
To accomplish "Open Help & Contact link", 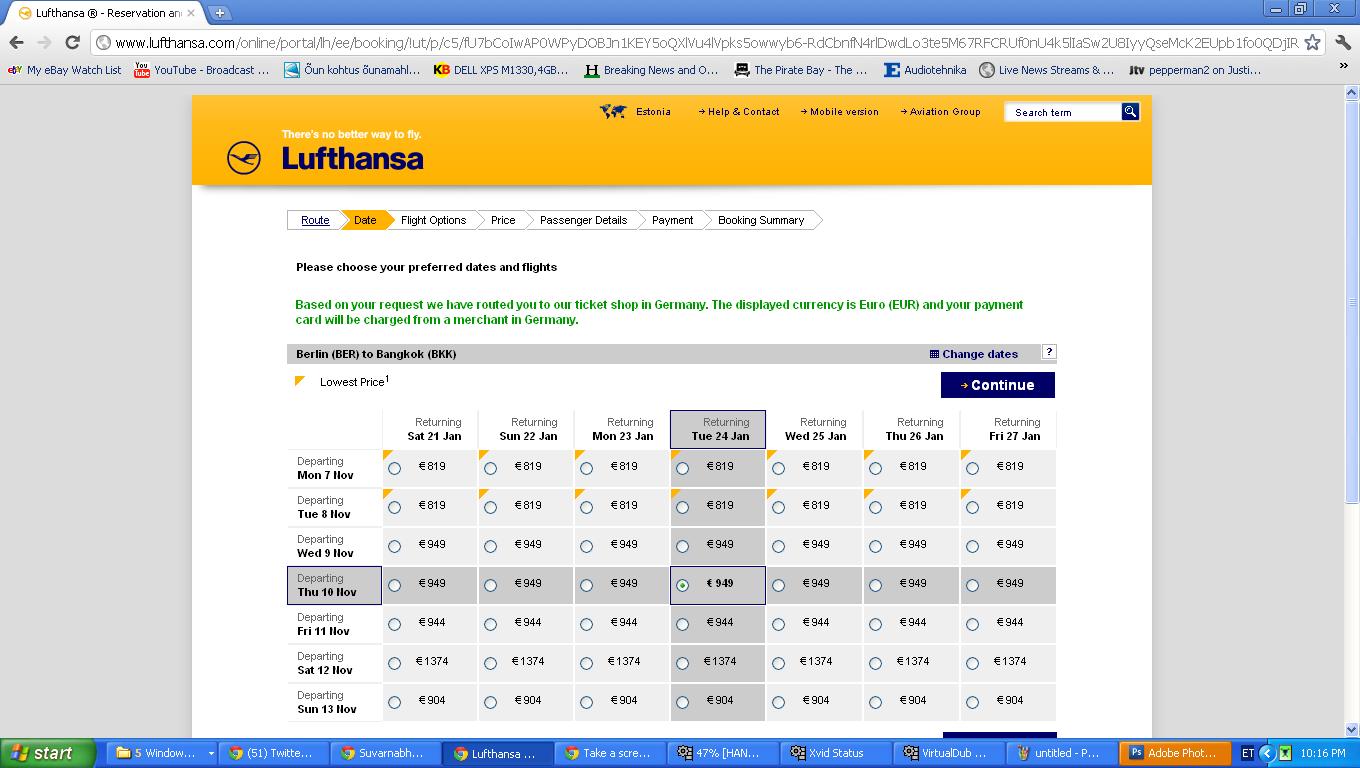I will click(739, 112).
